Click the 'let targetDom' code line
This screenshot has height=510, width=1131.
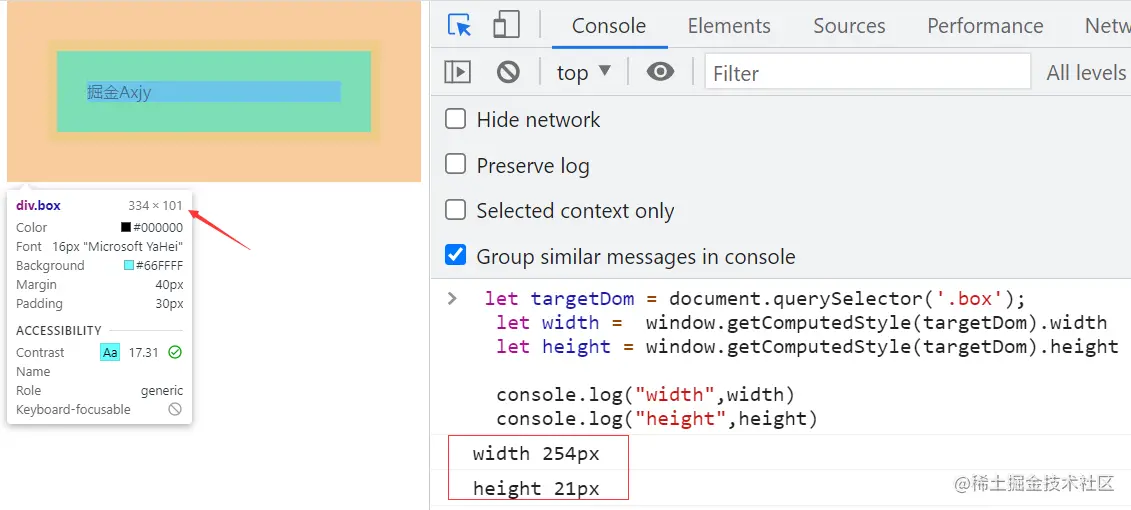[x=754, y=298]
